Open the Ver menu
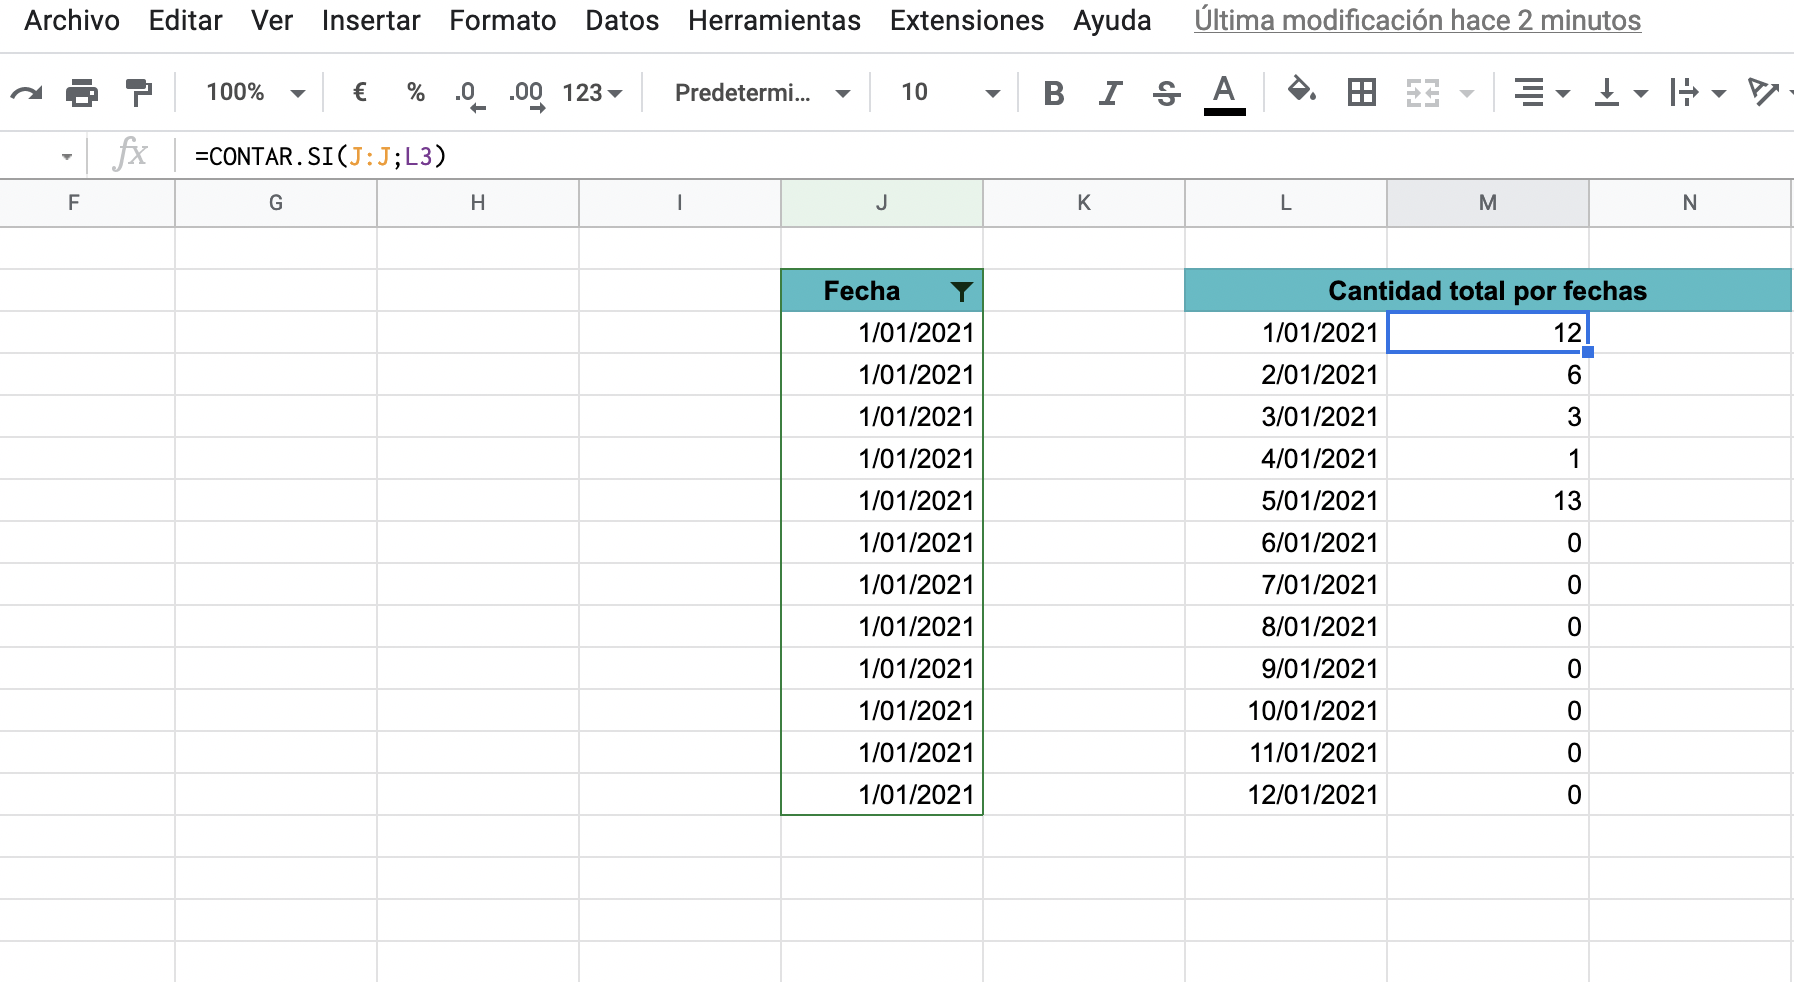Viewport: 1794px width, 982px height. click(x=272, y=21)
